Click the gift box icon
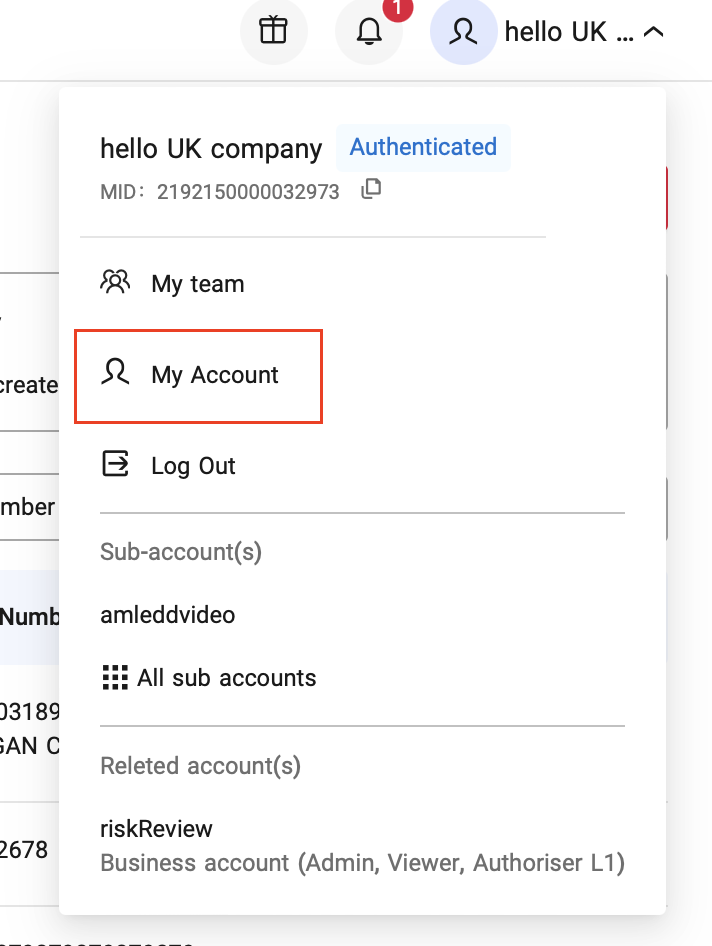 tap(273, 32)
